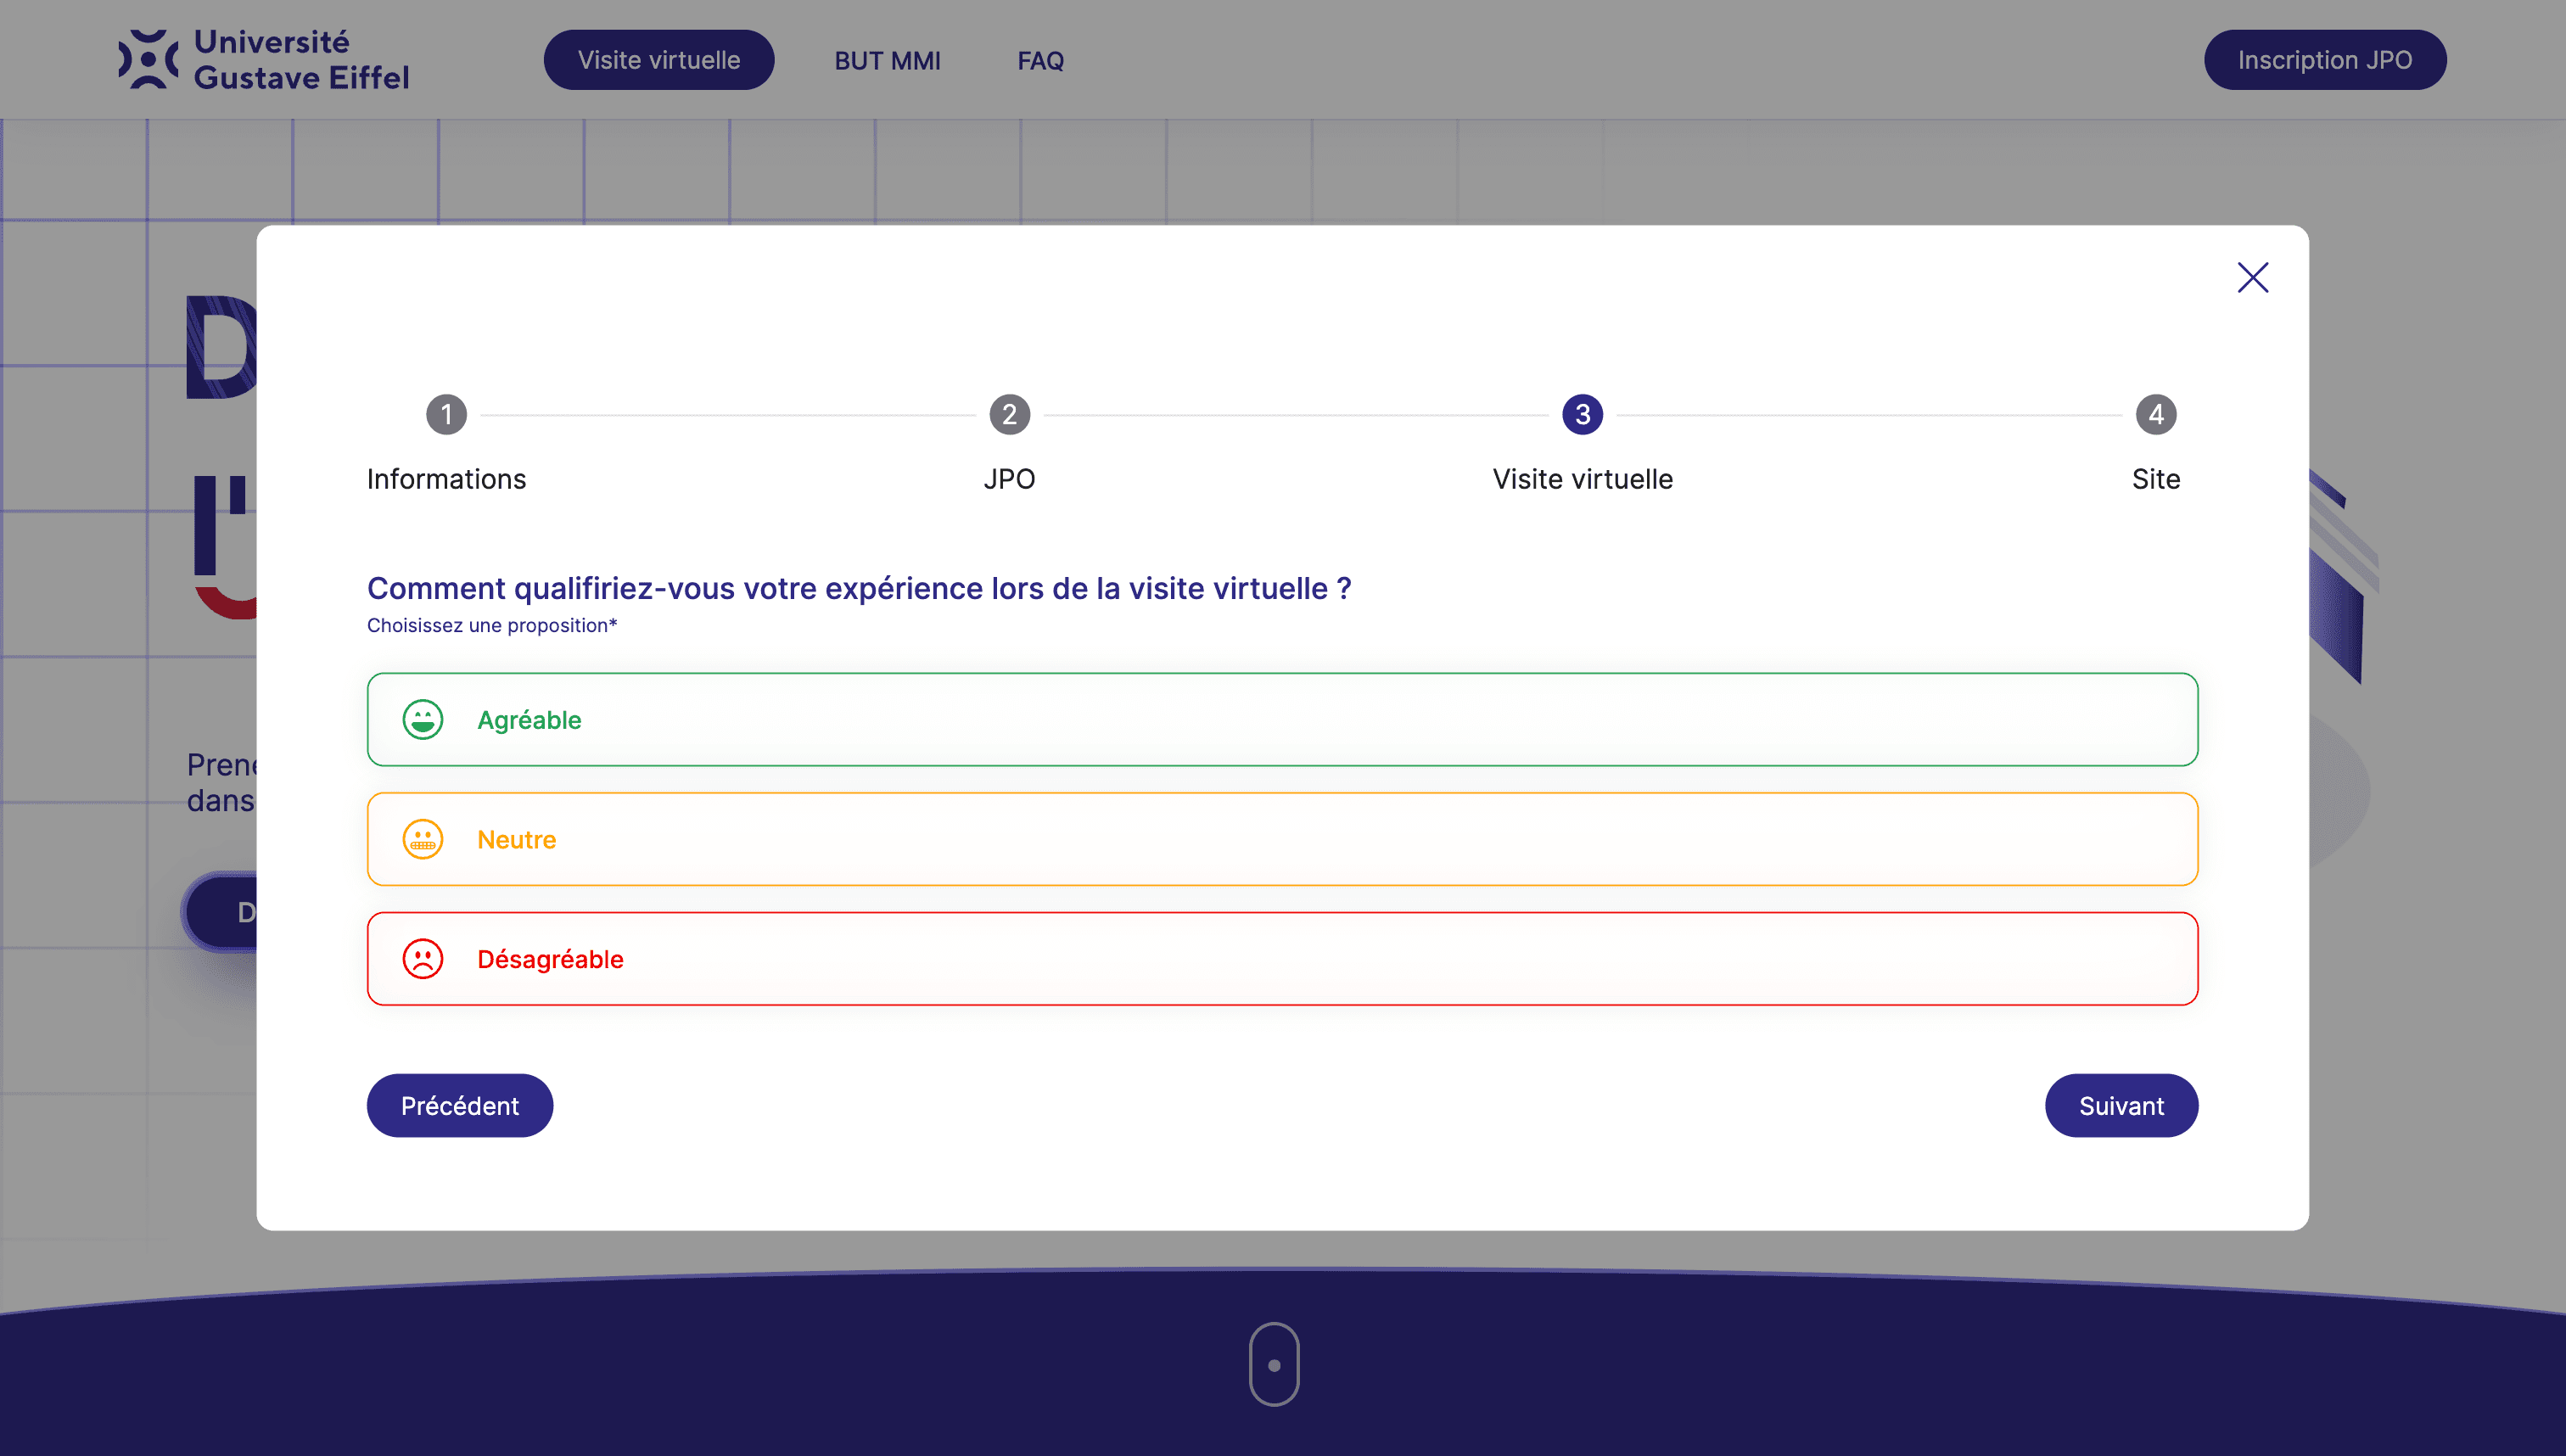Close the survey dialog with the X
The width and height of the screenshot is (2566, 1456).
[x=2252, y=277]
